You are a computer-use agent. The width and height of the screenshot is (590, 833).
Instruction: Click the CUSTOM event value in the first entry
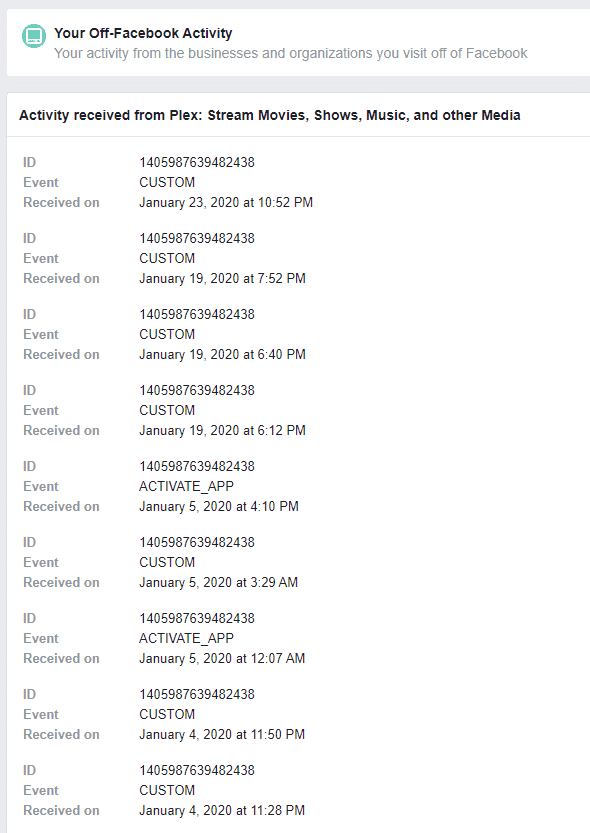[167, 182]
